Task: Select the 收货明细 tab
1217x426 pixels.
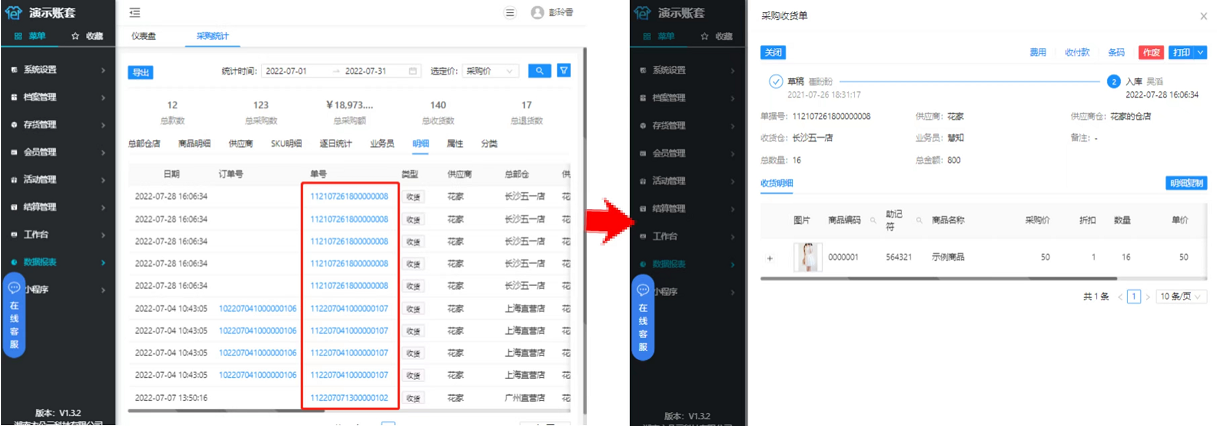Action: coord(777,183)
